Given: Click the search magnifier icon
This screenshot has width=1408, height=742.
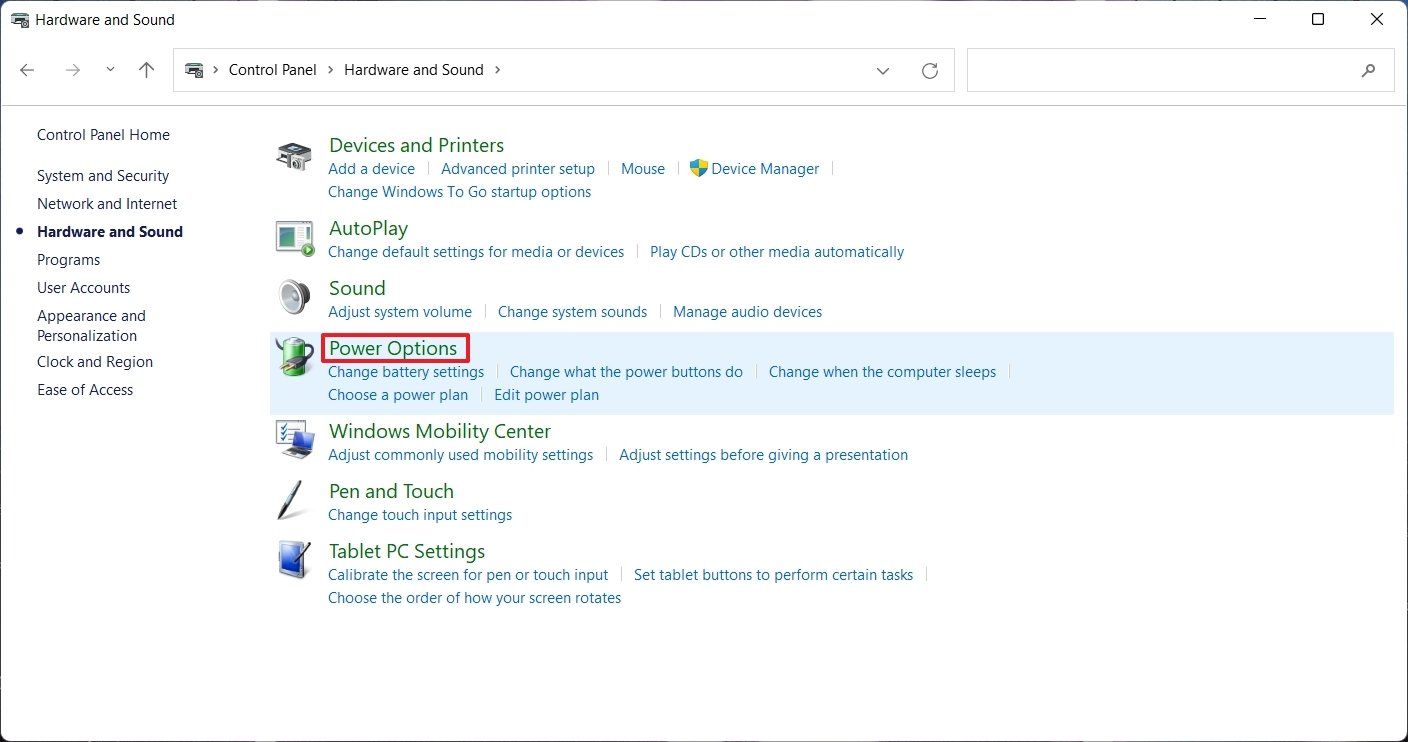Looking at the screenshot, I should 1369,70.
